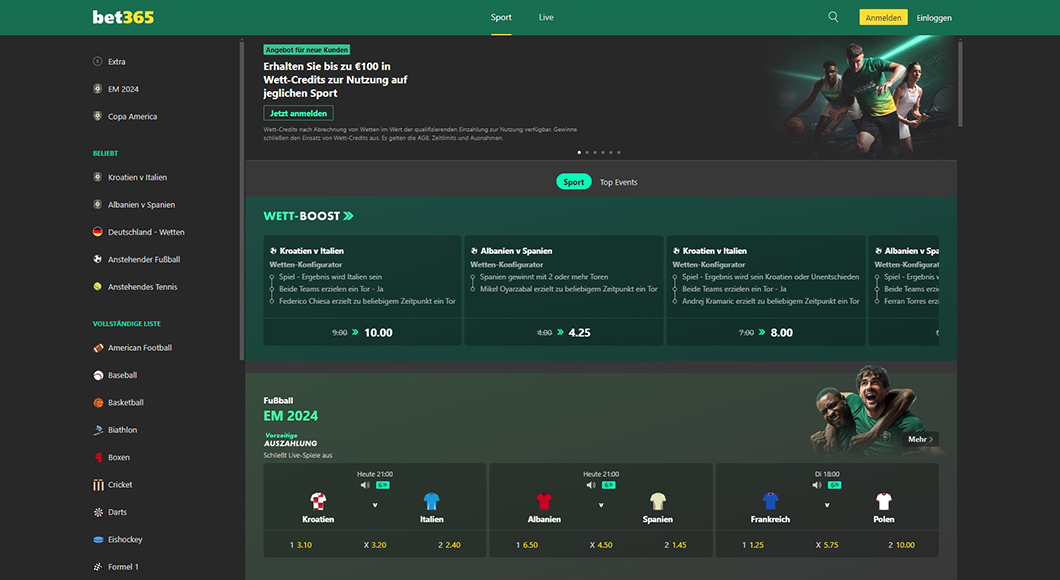
Task: Click the Anstehendes Tennis ball icon
Action: pyautogui.click(x=97, y=287)
